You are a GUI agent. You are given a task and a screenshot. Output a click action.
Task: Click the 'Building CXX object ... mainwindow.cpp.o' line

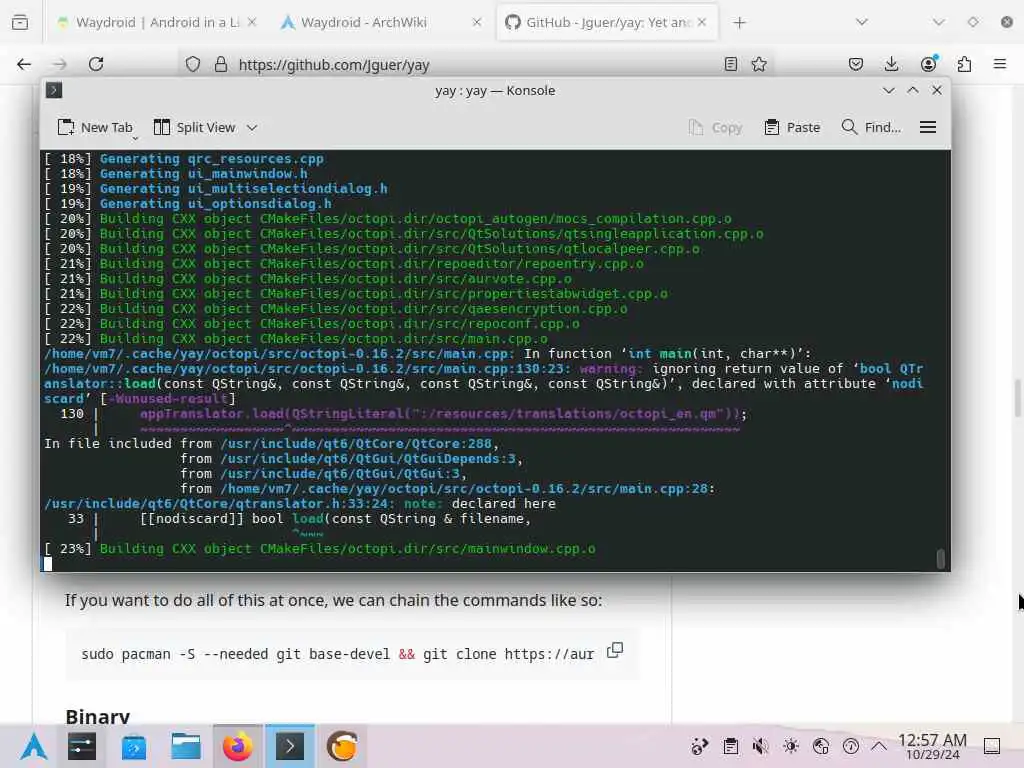pyautogui.click(x=320, y=549)
